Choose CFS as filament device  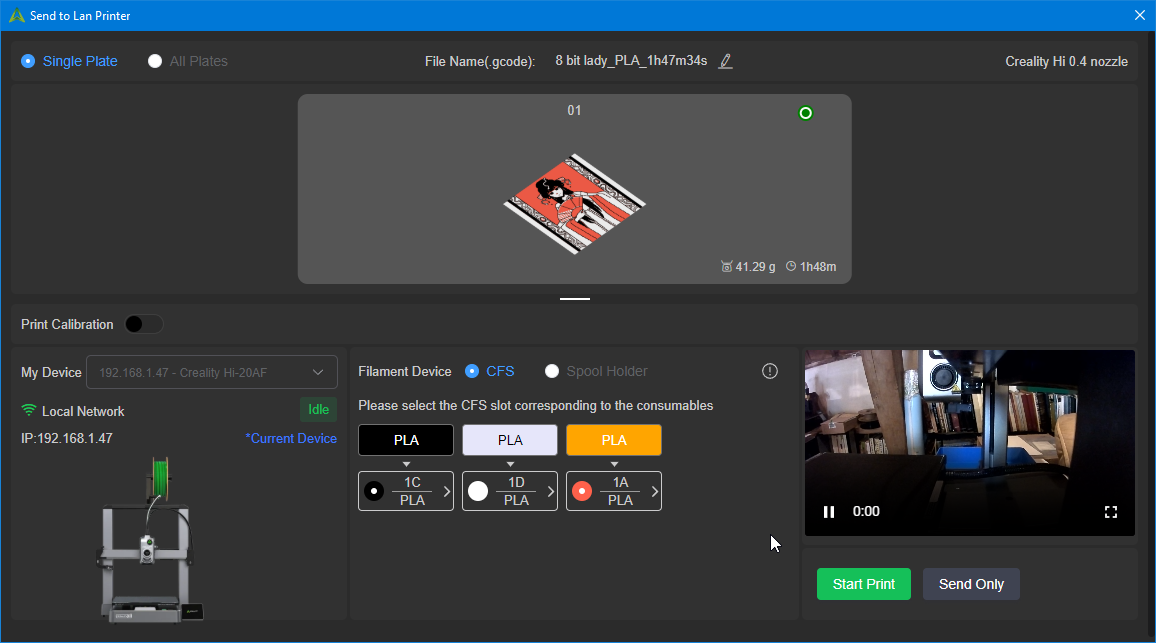click(490, 372)
